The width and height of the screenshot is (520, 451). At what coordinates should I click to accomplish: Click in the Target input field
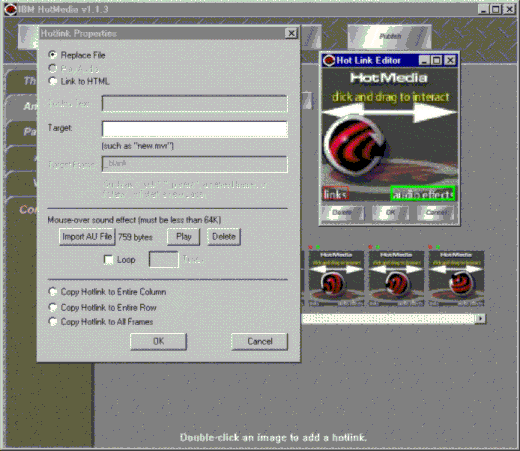195,129
